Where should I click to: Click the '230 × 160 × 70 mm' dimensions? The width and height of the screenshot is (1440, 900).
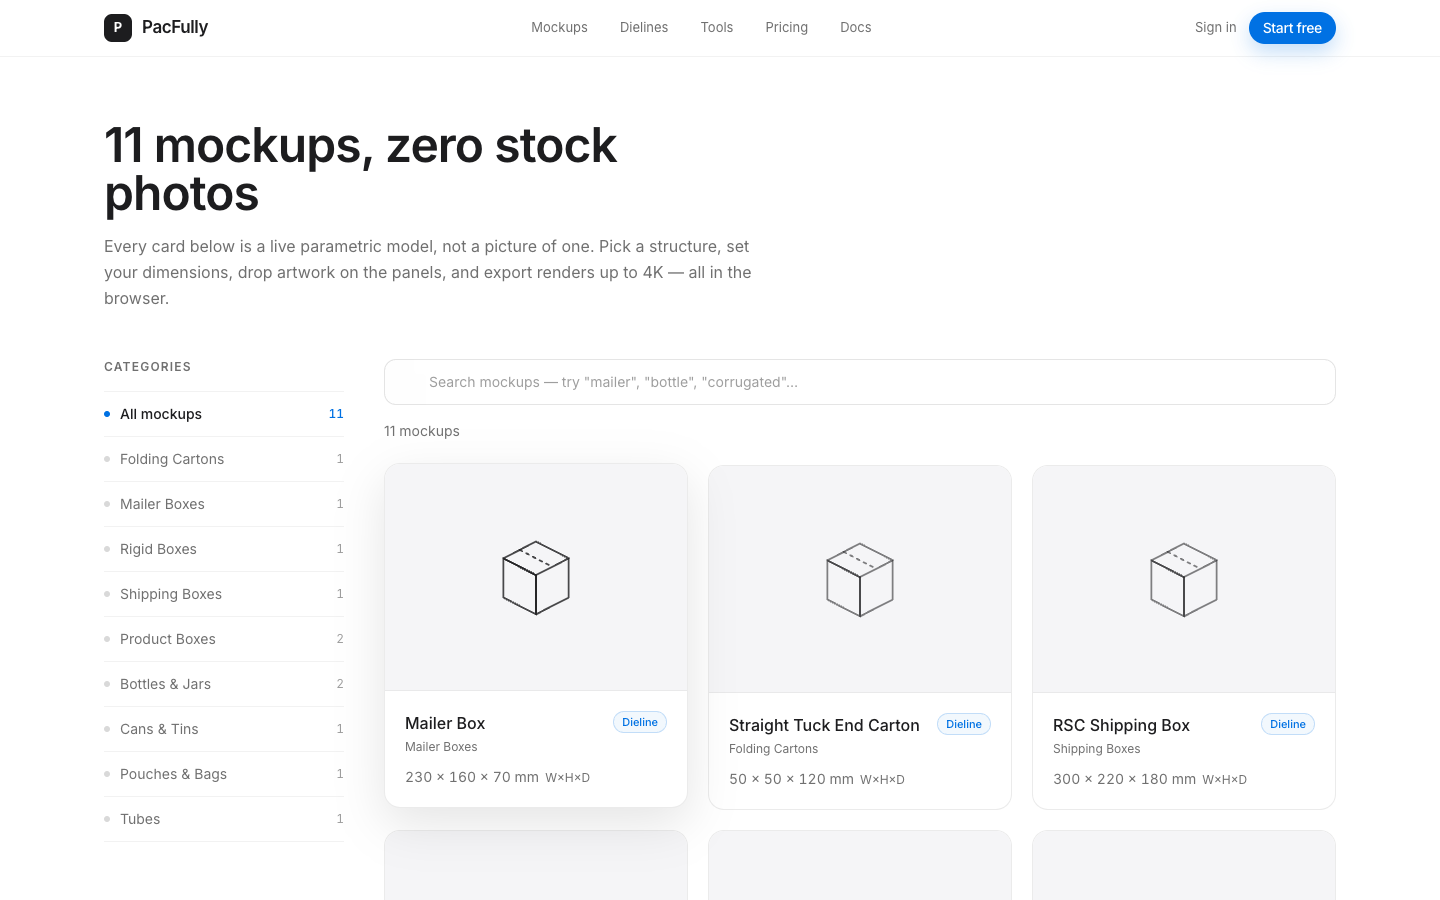(x=472, y=777)
